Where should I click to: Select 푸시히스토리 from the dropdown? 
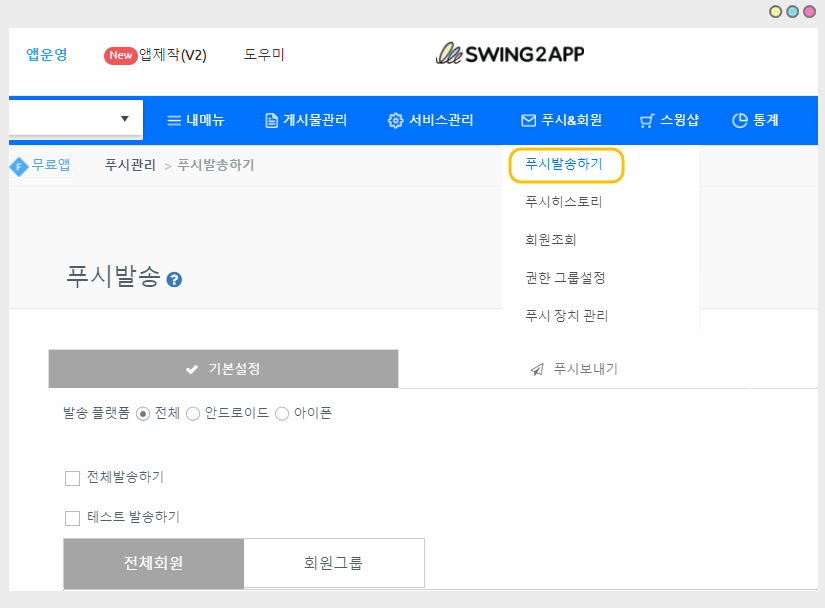pyautogui.click(x=564, y=202)
